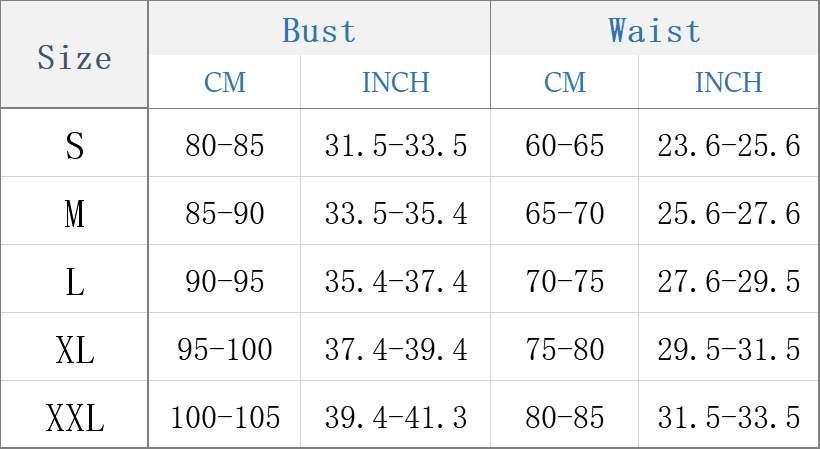Screen dimensions: 820x449
Task: Click waist inch cell 29.5-31.5
Action: coord(728,350)
